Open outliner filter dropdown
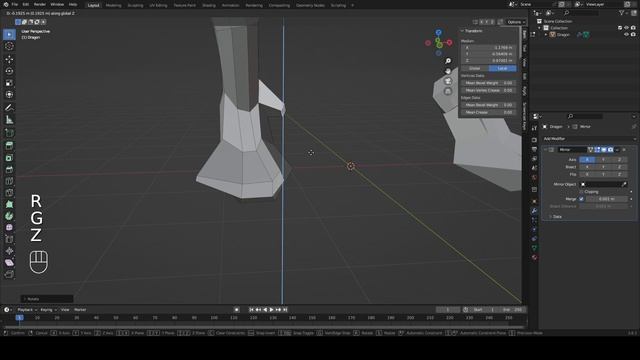640x360 pixels. 624,13
